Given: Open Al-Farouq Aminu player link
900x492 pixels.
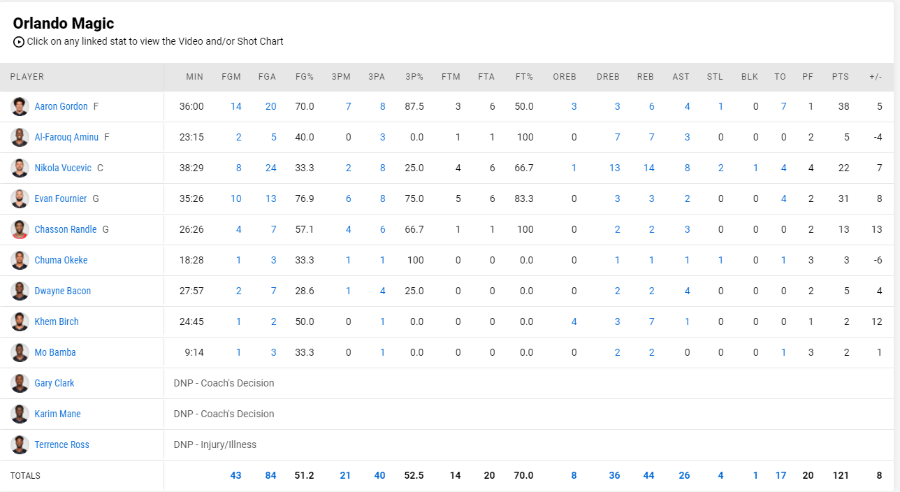Looking at the screenshot, I should coord(66,137).
